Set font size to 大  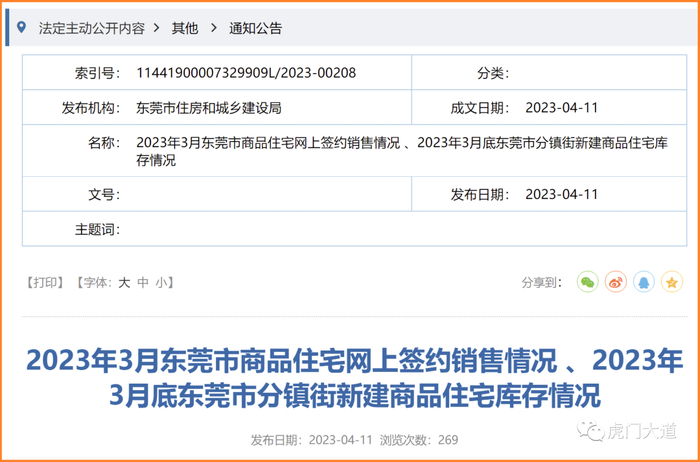tap(124, 283)
